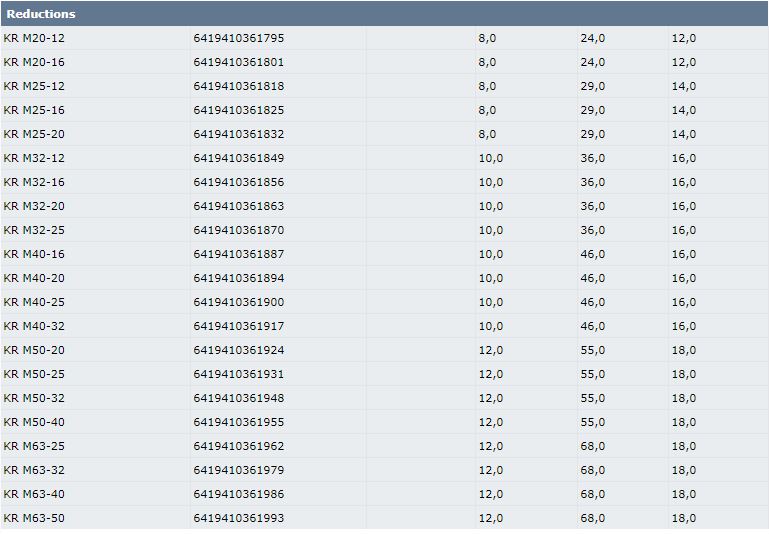Click EAN code 6419410361825

(x=239, y=110)
